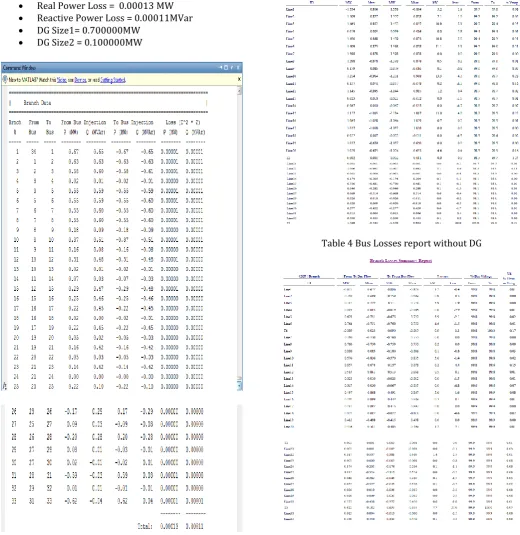Click the Command Window minimize arrow icon
This screenshot has width=520, height=535.
220,68
